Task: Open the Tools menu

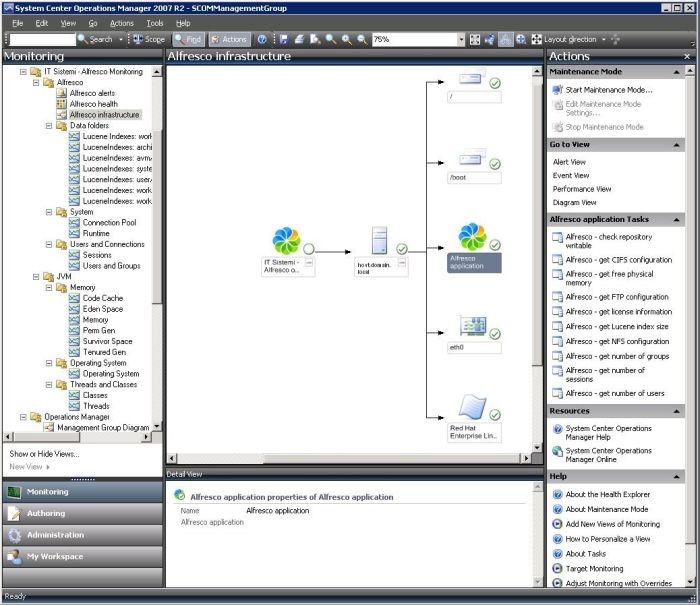Action: [155, 23]
